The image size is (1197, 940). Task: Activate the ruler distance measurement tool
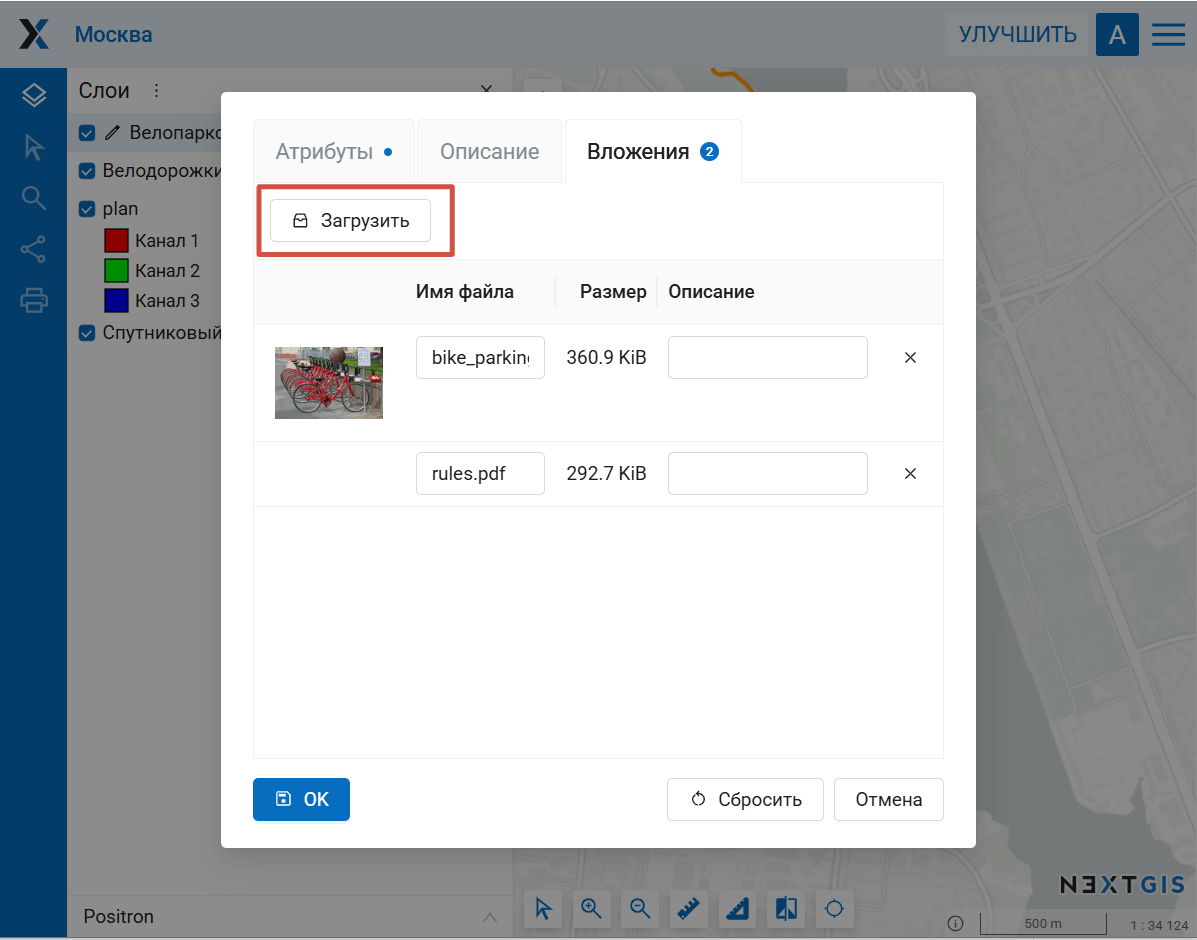[689, 908]
